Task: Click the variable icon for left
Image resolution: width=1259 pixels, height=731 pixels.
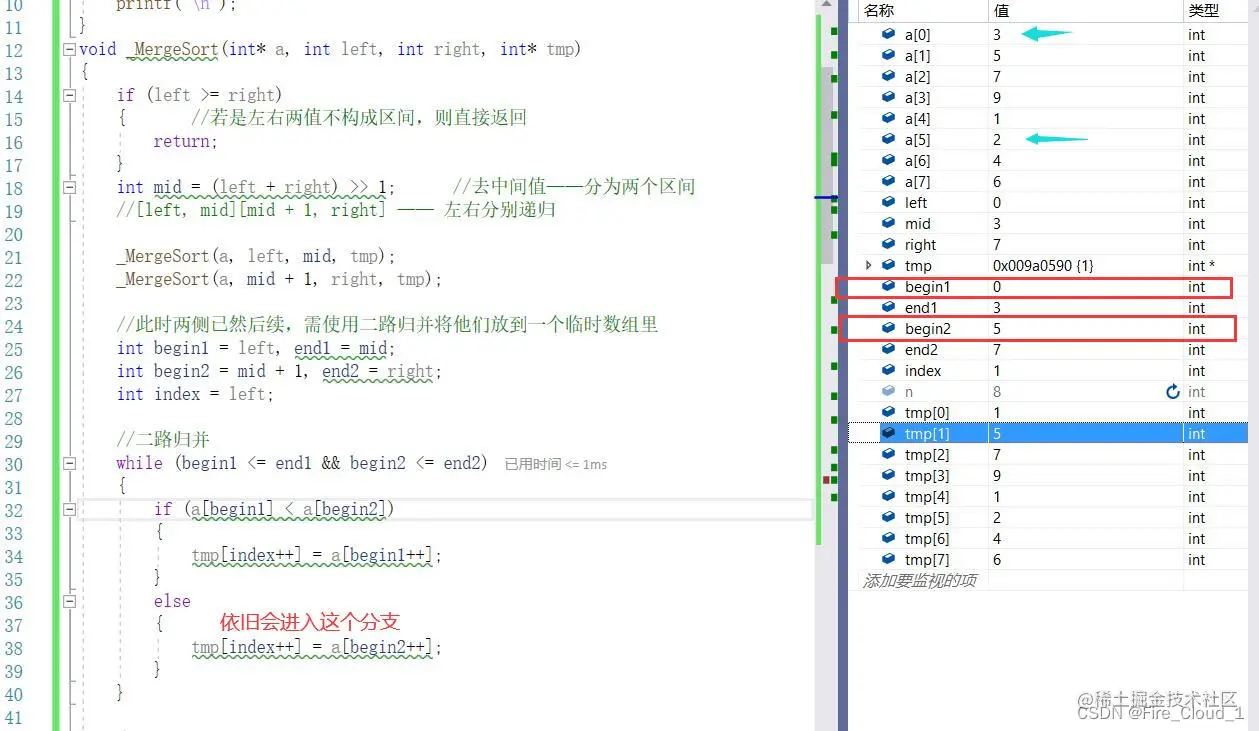Action: coord(888,202)
